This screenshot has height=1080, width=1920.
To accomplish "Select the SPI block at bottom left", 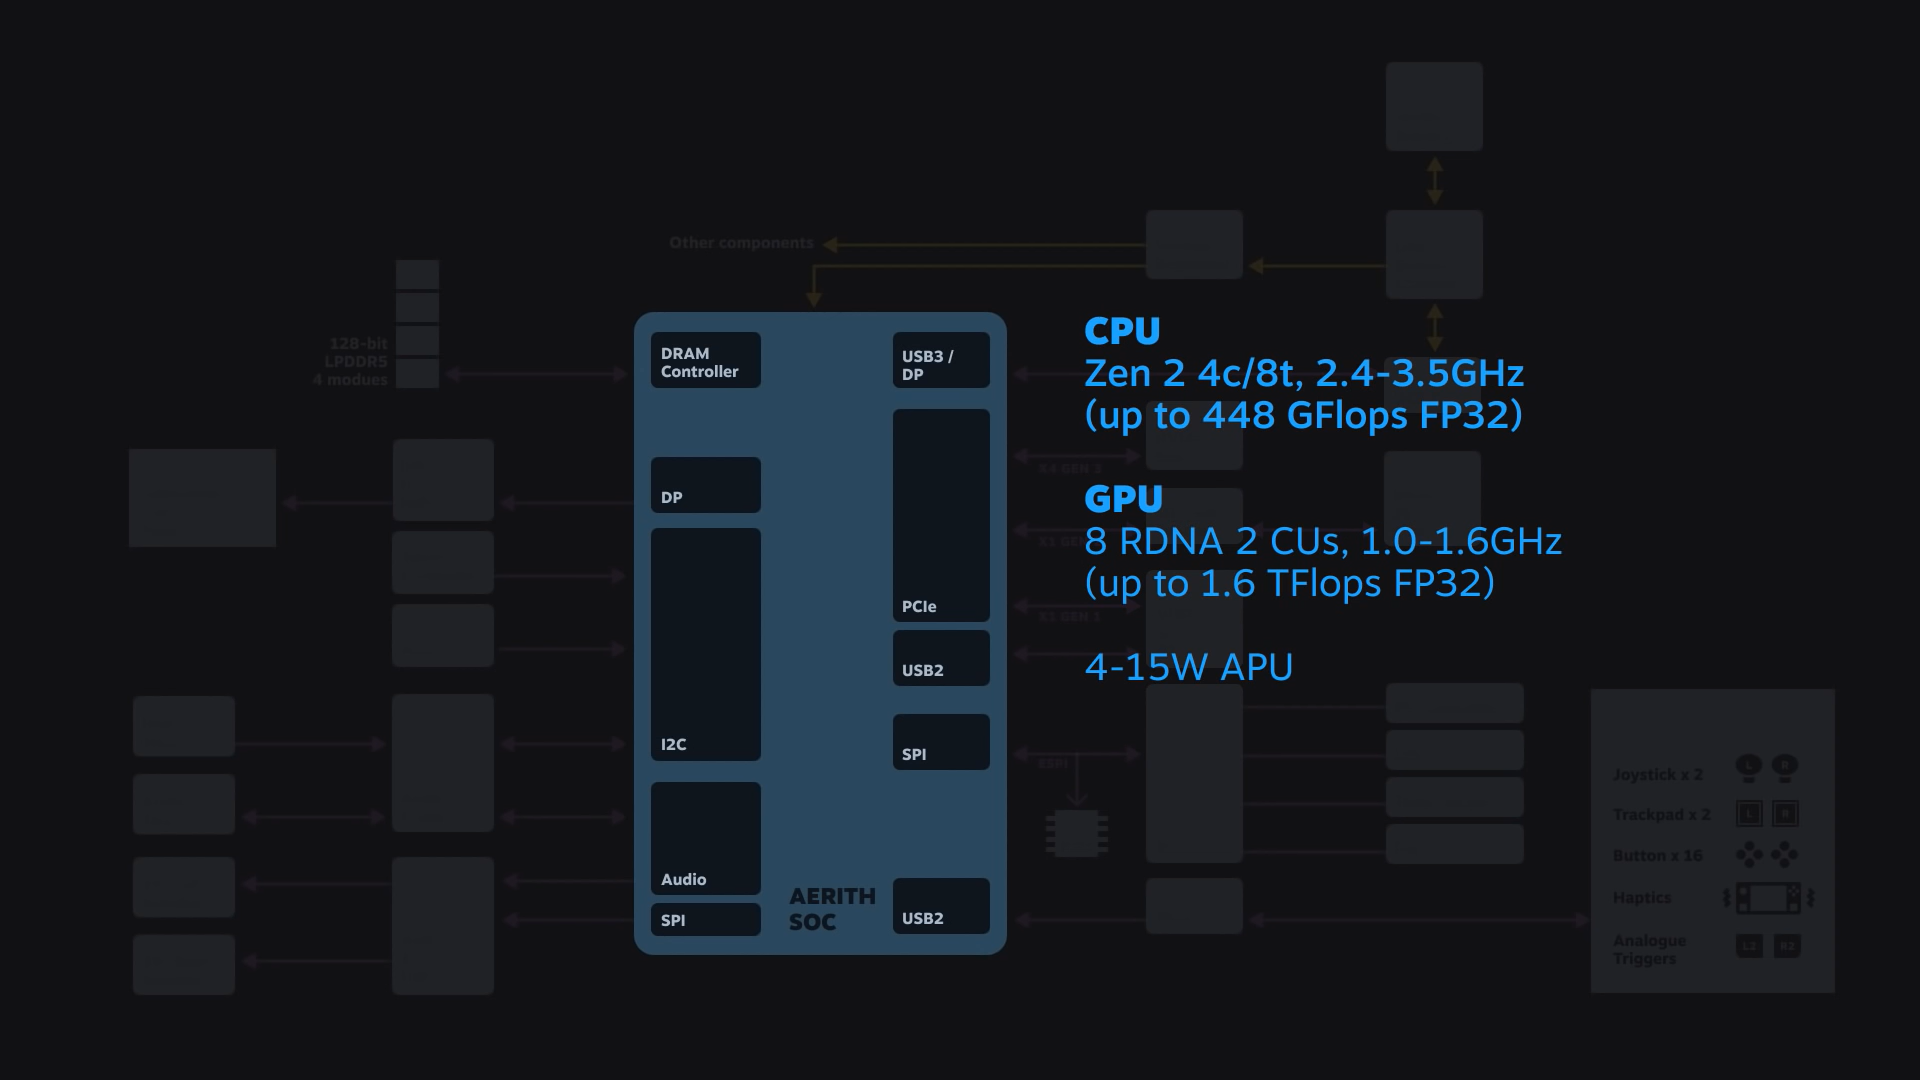I will [705, 919].
